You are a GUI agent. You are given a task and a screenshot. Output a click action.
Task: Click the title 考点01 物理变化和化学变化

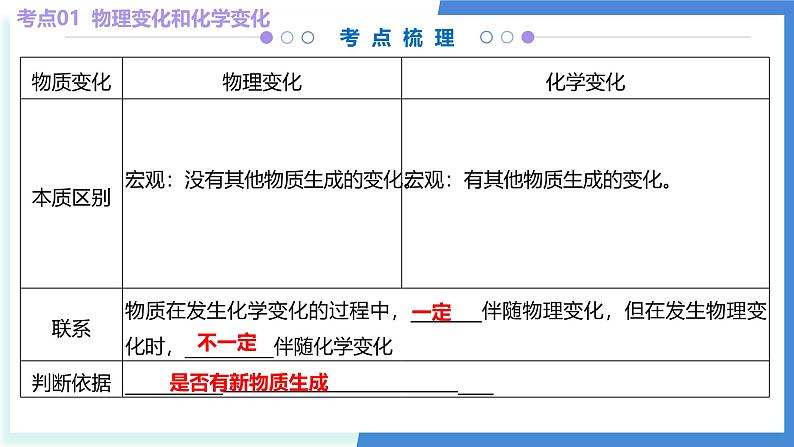tap(143, 19)
